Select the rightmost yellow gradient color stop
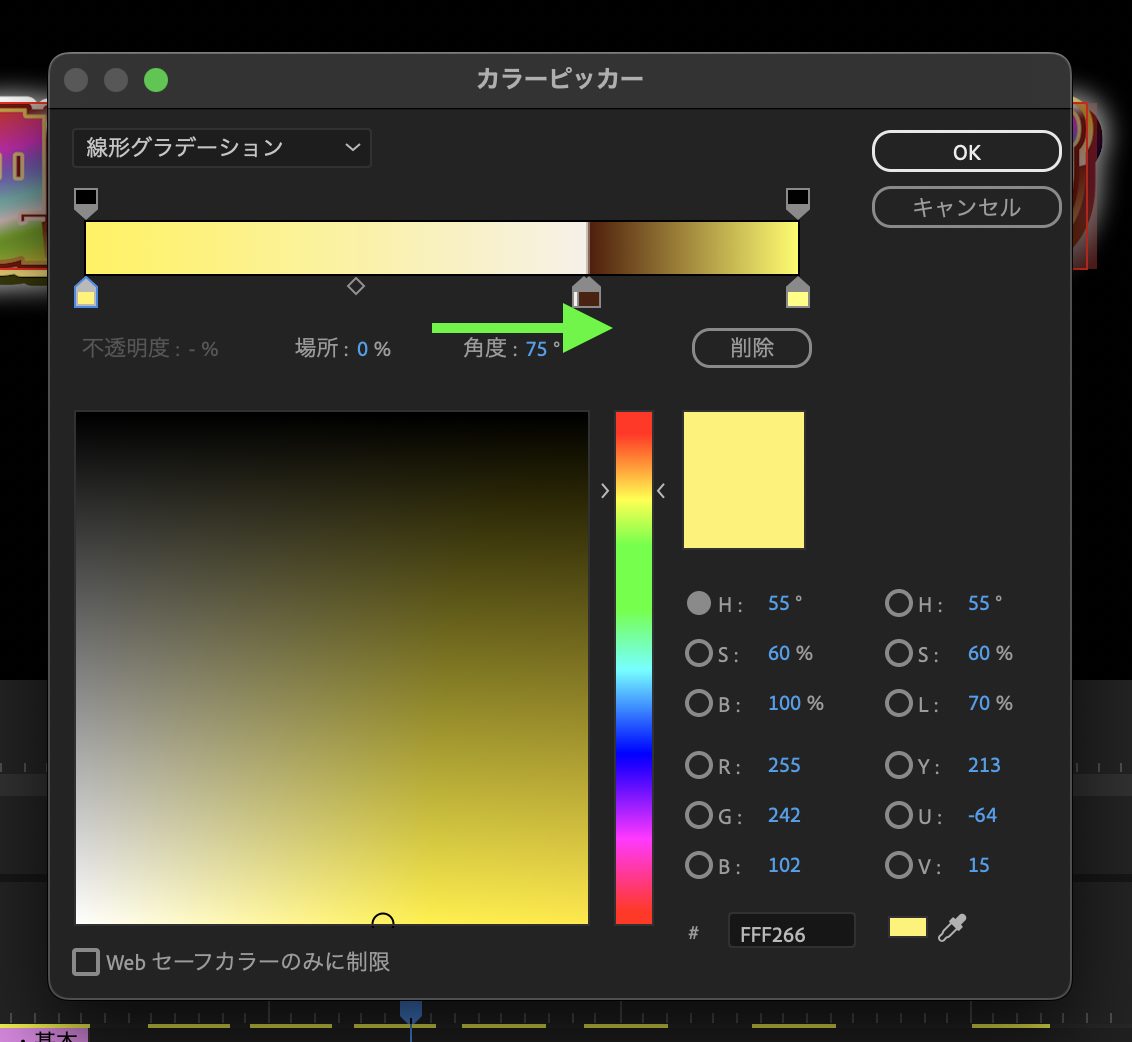 point(797,292)
